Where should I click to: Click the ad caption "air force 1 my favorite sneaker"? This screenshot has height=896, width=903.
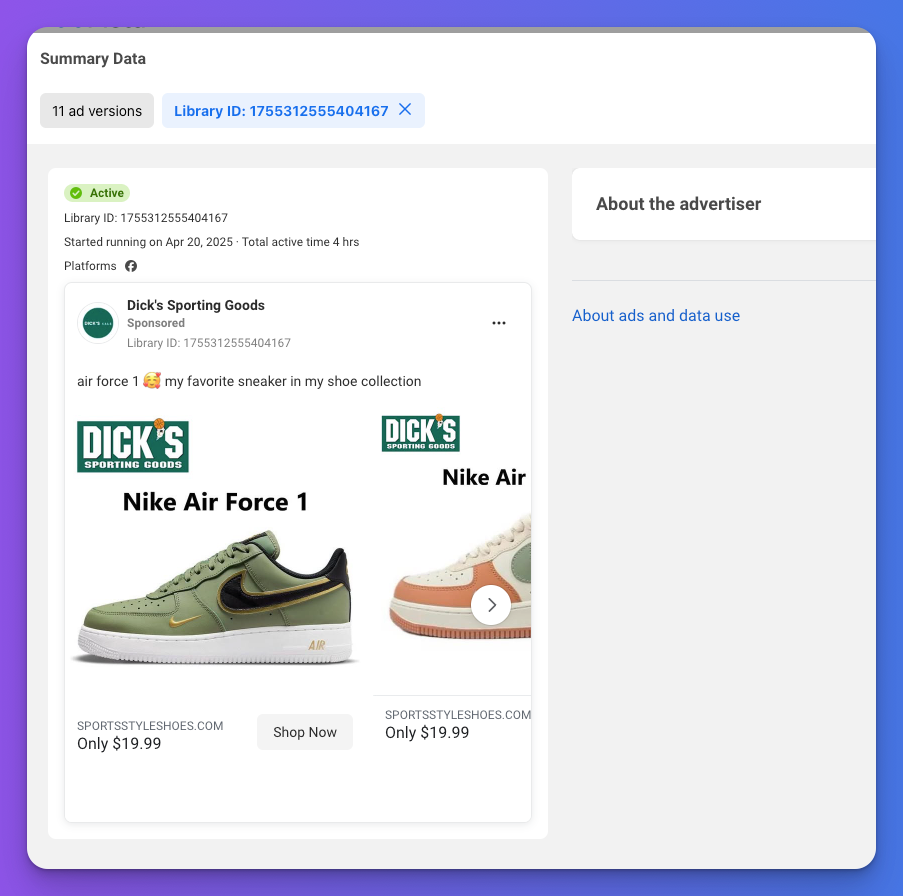click(249, 381)
